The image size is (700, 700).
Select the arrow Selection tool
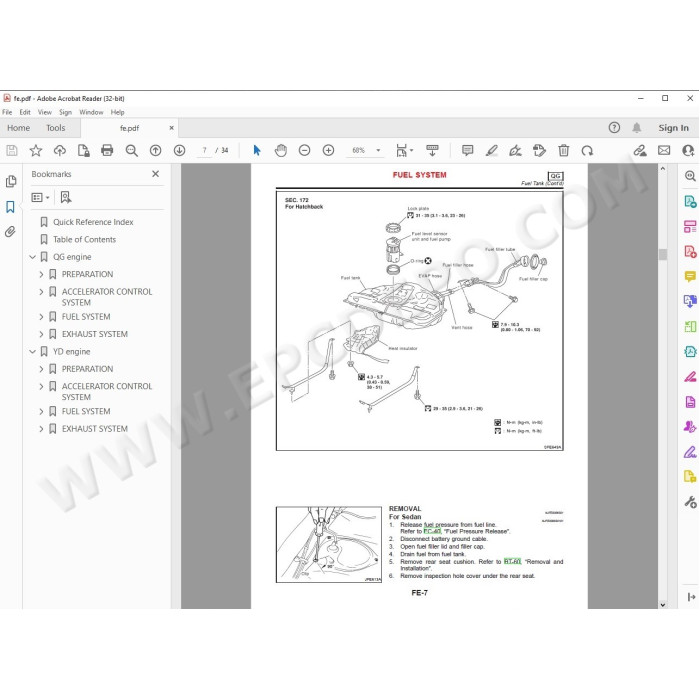257,150
